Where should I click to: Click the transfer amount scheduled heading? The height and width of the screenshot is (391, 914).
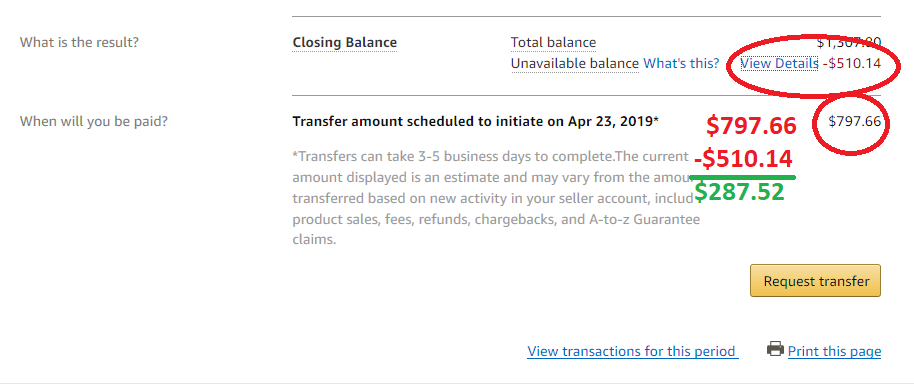[x=476, y=122]
